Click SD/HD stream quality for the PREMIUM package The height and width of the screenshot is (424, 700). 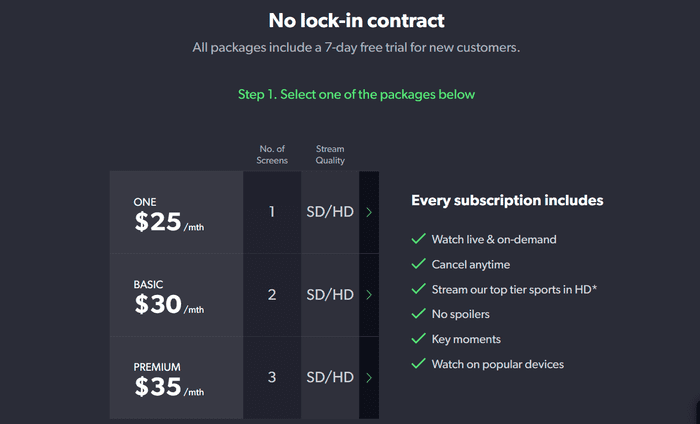(x=330, y=377)
